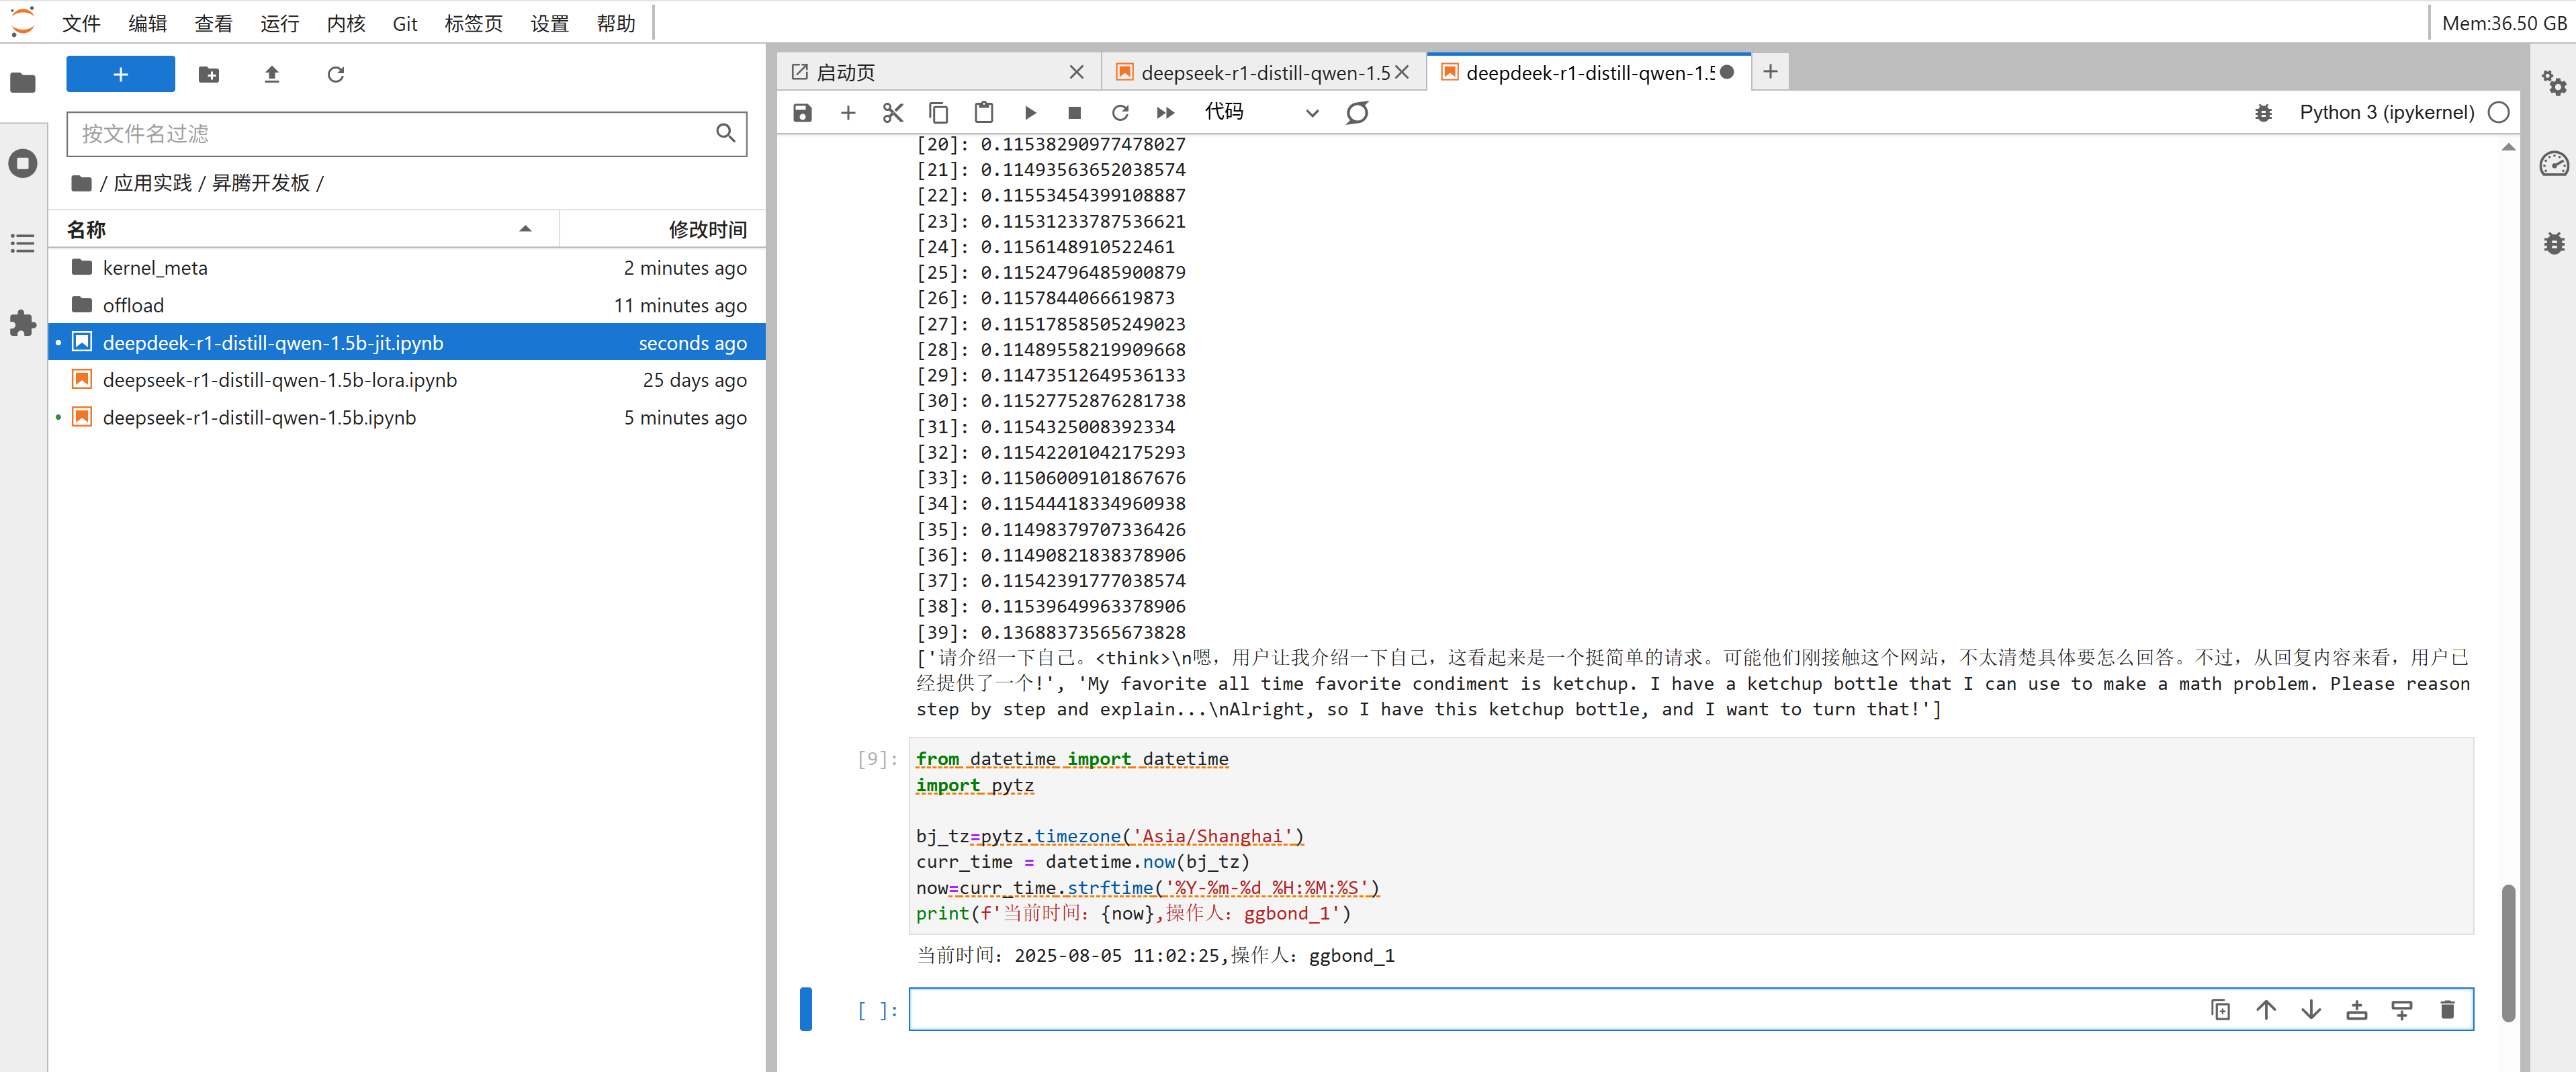Click the blue new launcher plus button
This screenshot has width=2576, height=1072.
120,74
